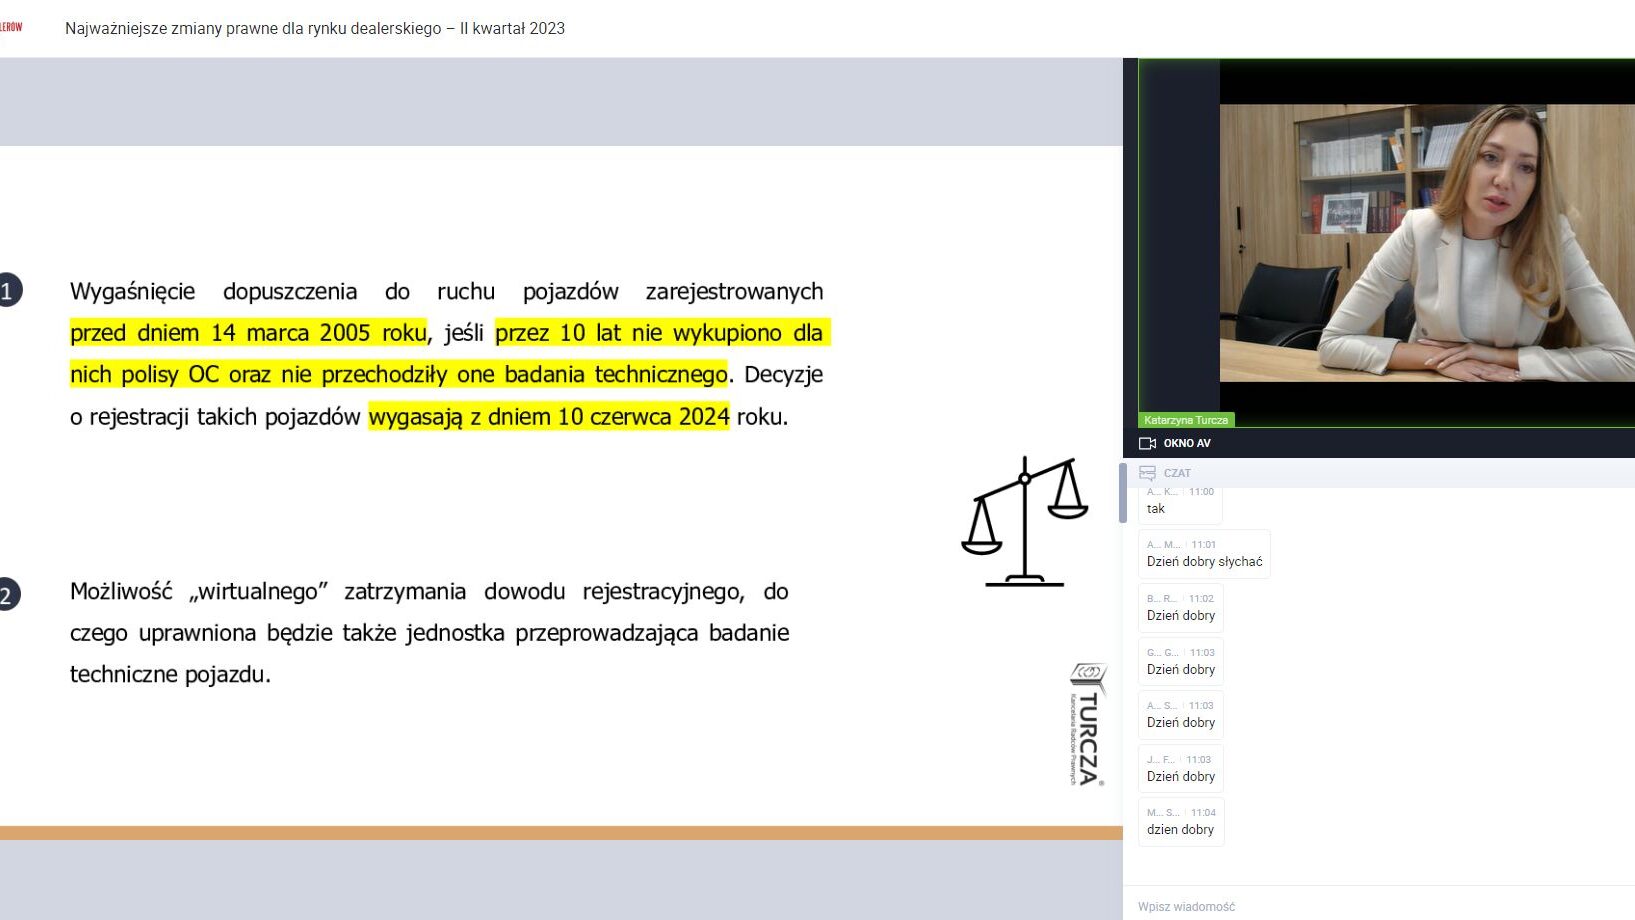Click highlighted text 'przed dniem 14 marca 2005 roku'
The image size is (1635, 920).
[x=249, y=333]
